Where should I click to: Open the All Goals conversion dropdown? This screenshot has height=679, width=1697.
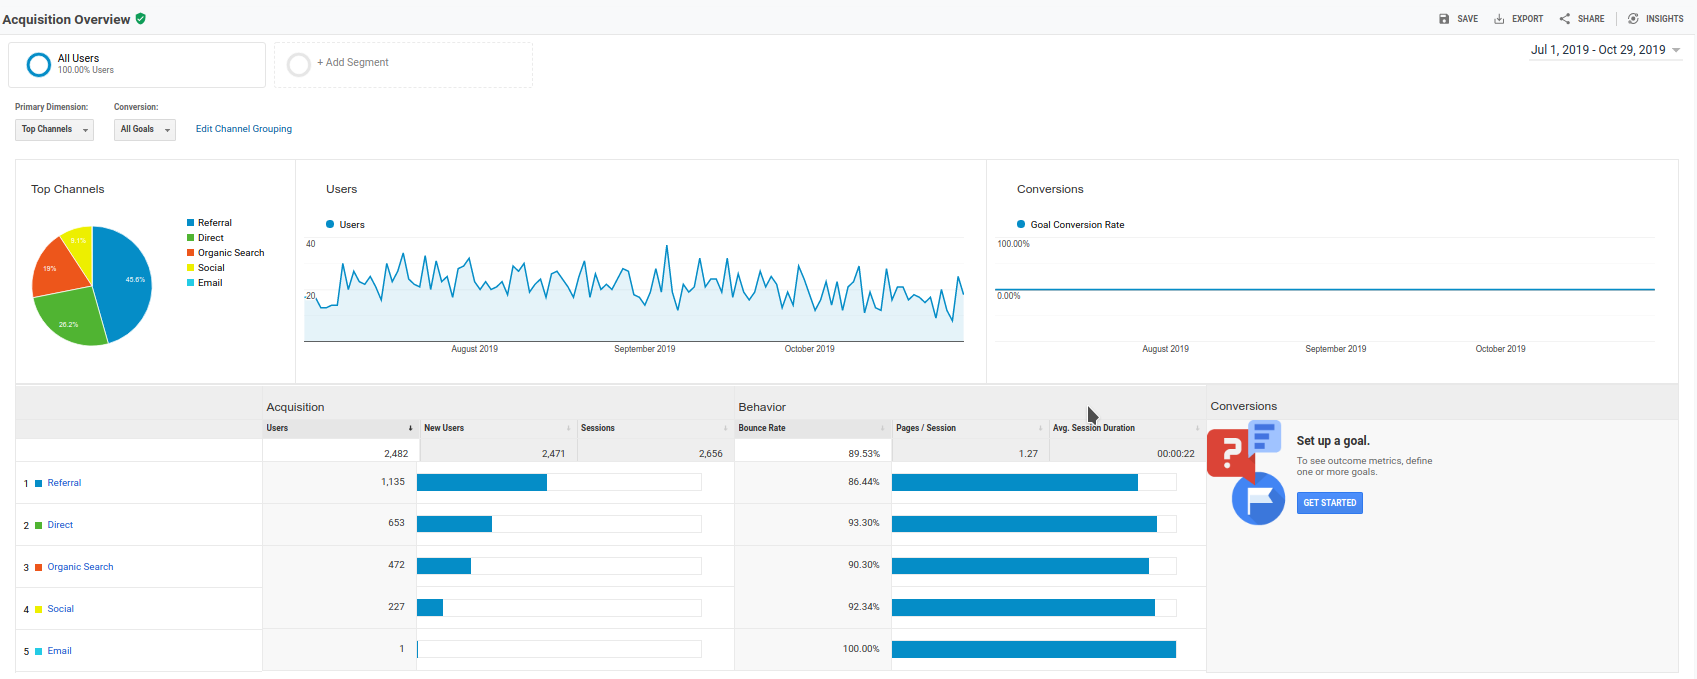(145, 130)
